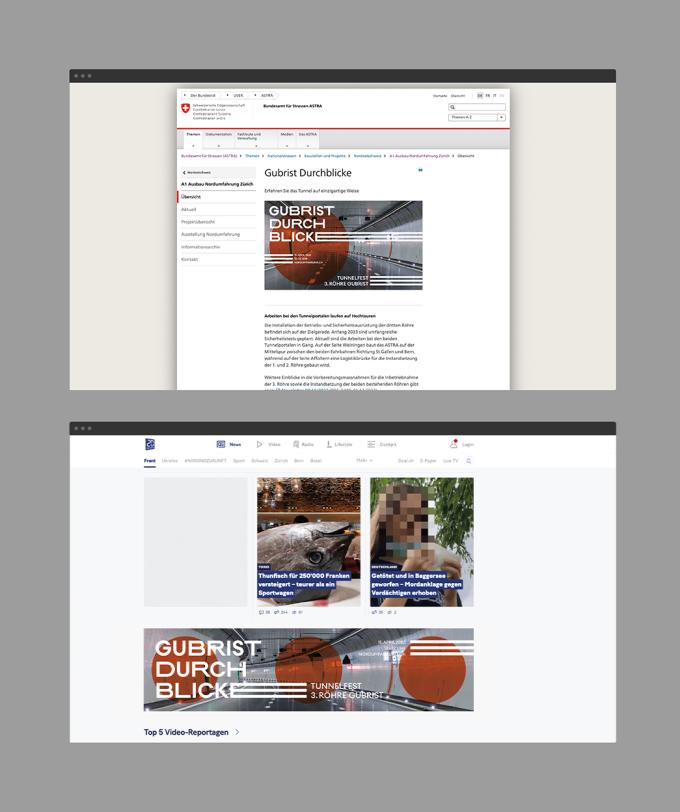The image size is (680, 812).
Task: Expand Top 5 Video-Reportagen chevron
Action: point(238,732)
